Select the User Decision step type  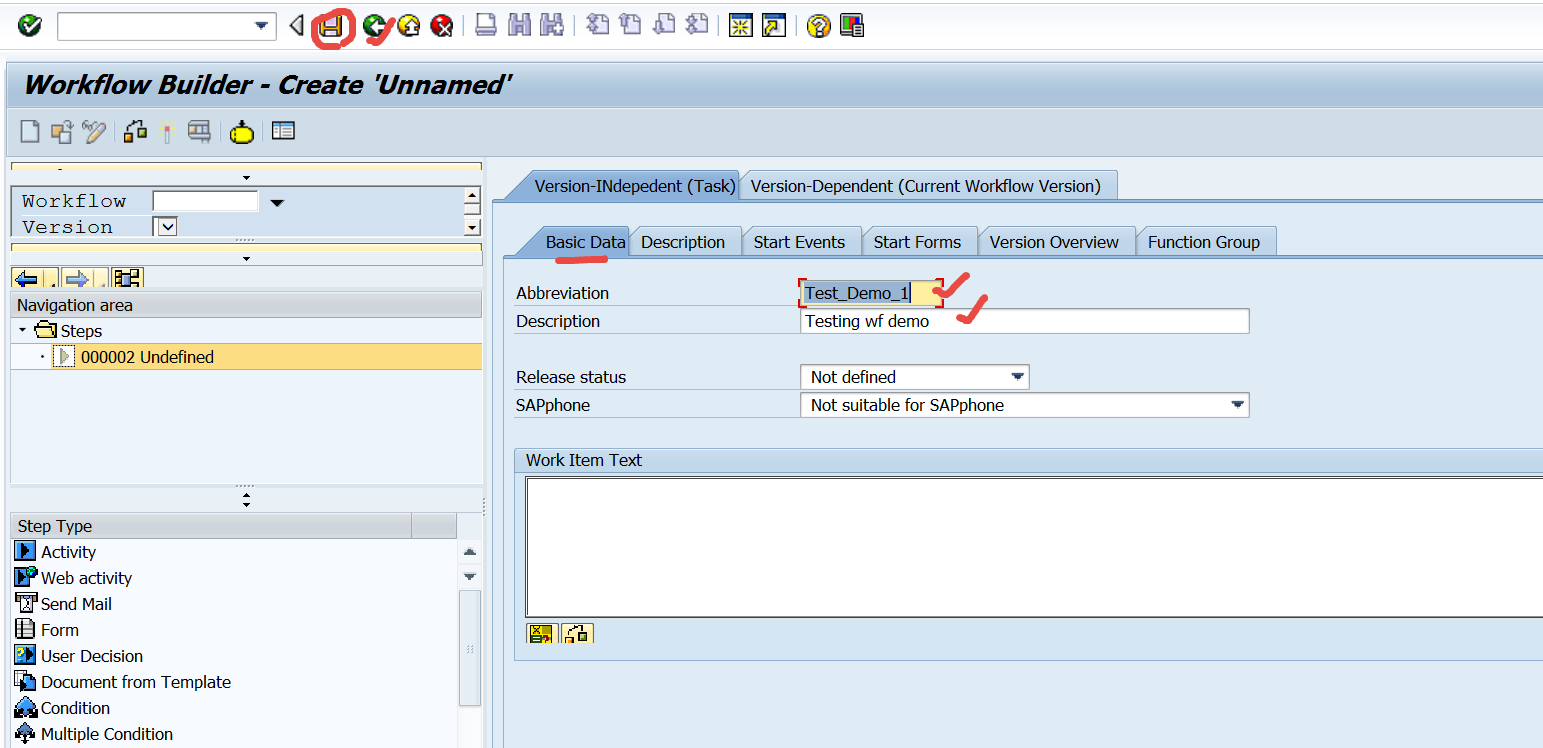90,655
